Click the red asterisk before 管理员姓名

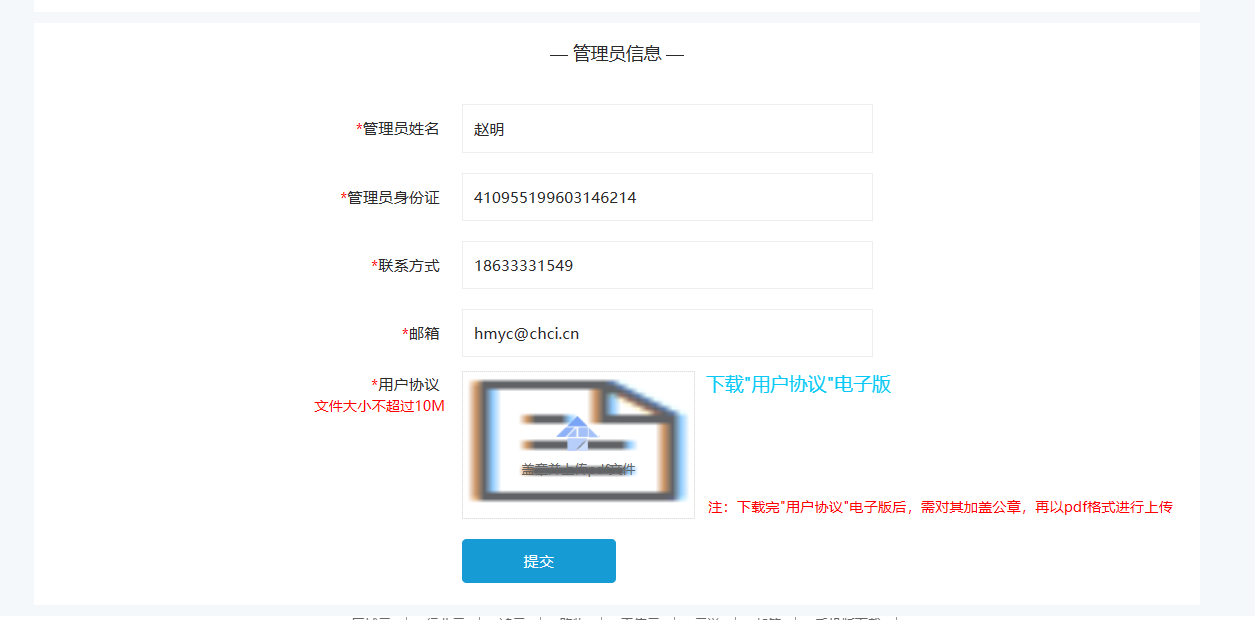tap(359, 129)
